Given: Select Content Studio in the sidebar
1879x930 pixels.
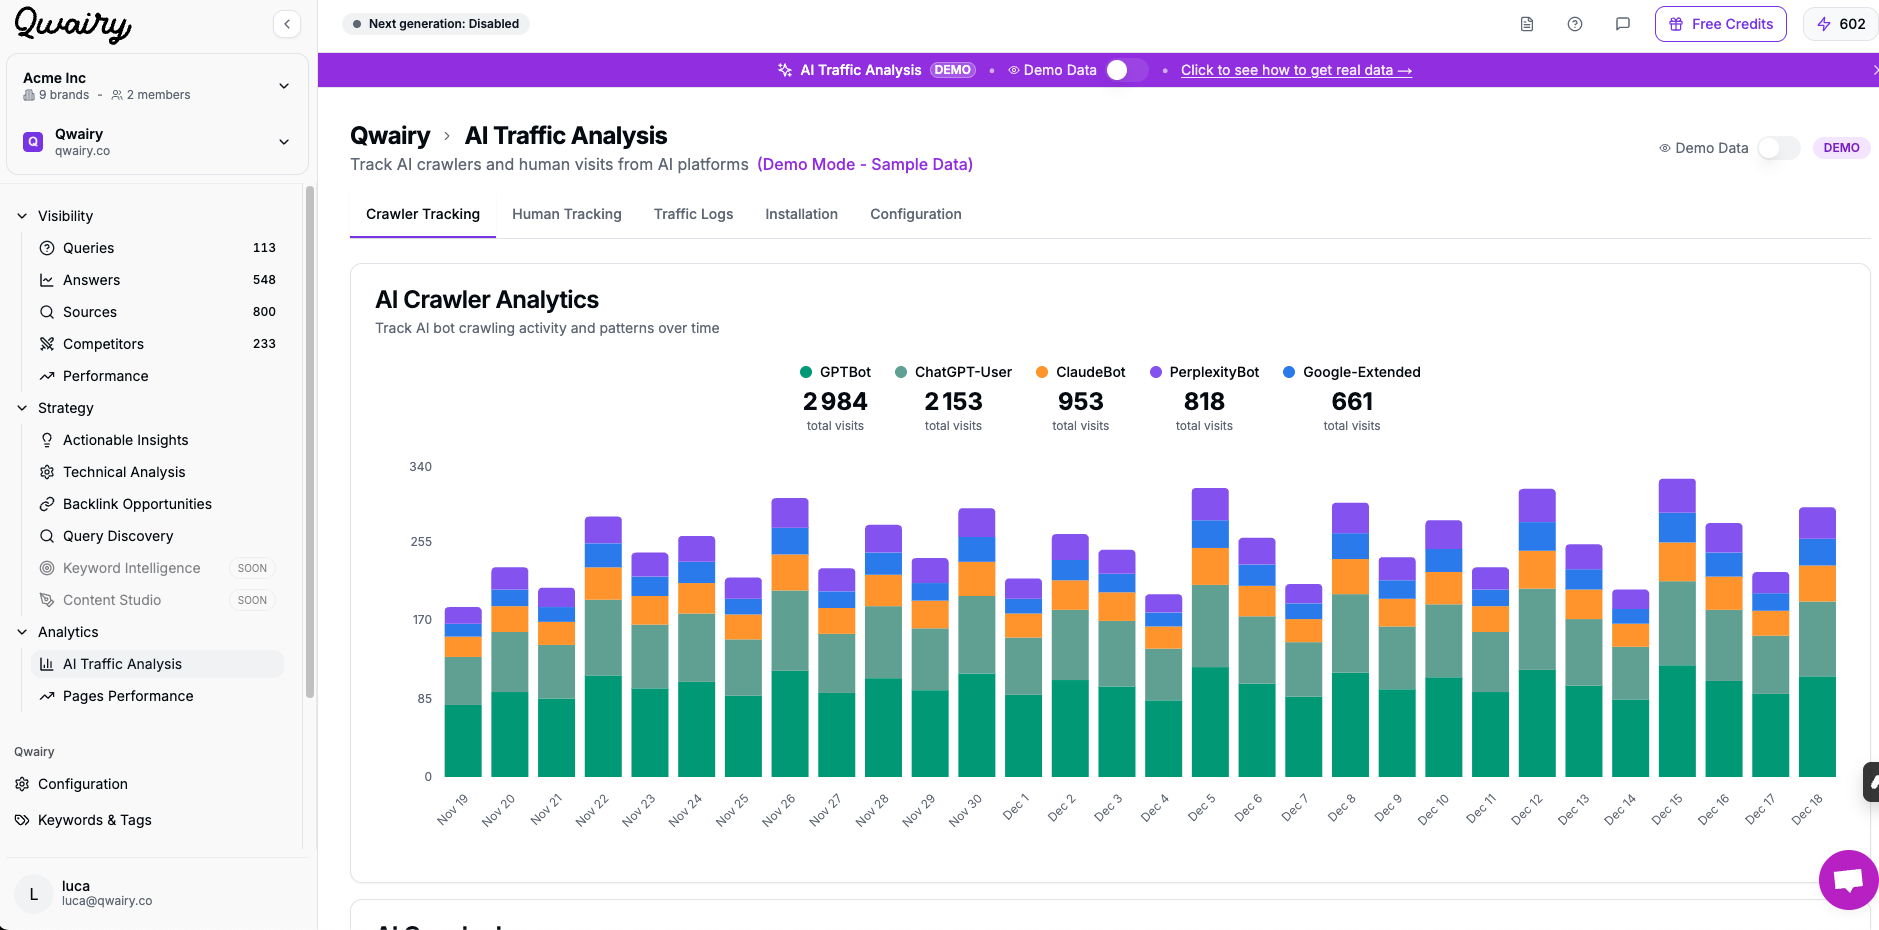Looking at the screenshot, I should click(157, 600).
